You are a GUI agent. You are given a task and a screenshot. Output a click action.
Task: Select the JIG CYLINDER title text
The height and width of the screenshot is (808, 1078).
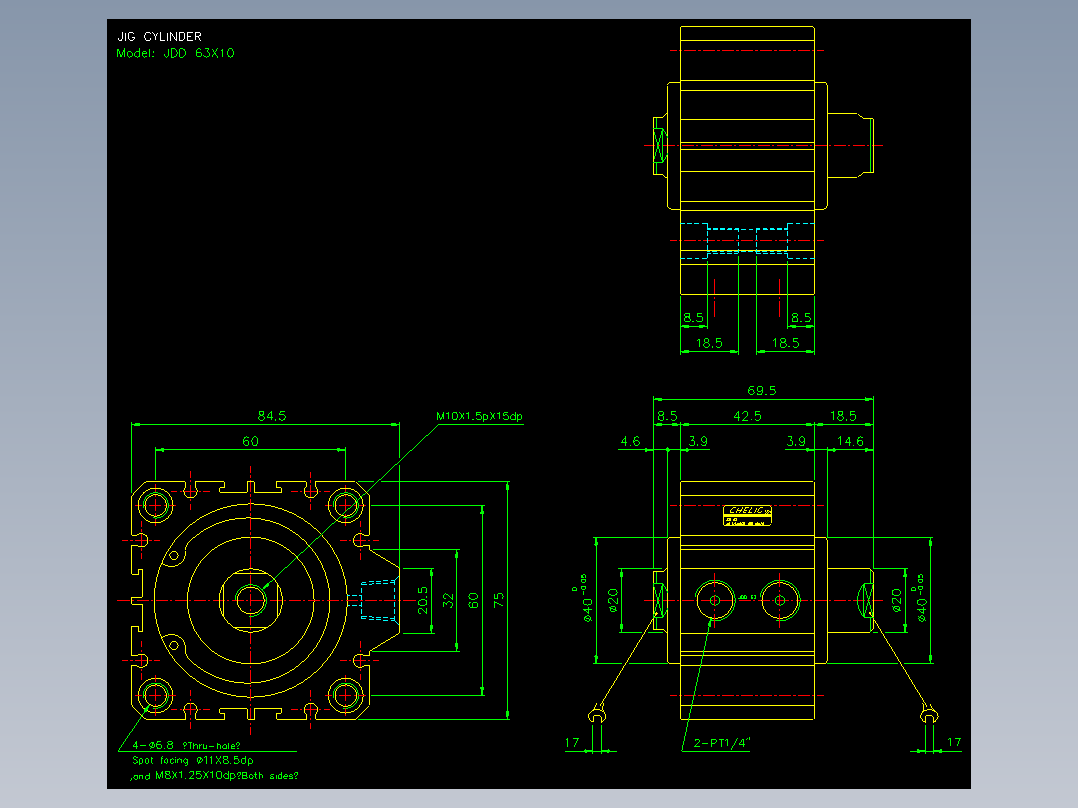(159, 36)
